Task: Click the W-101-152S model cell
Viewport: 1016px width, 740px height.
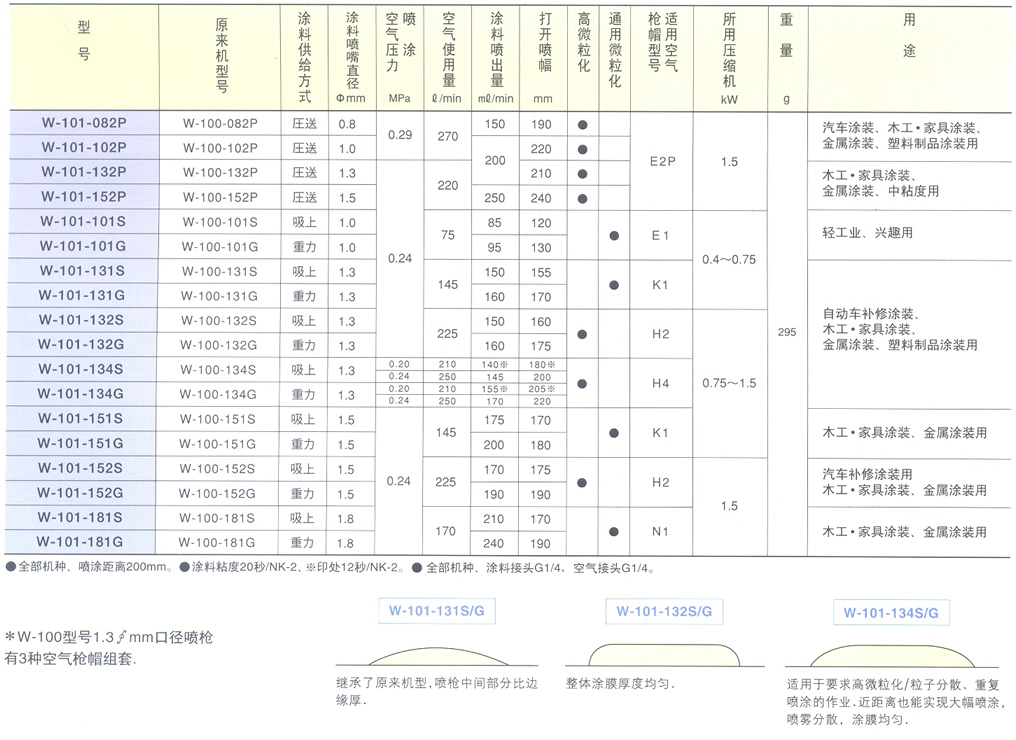Action: click(x=80, y=468)
